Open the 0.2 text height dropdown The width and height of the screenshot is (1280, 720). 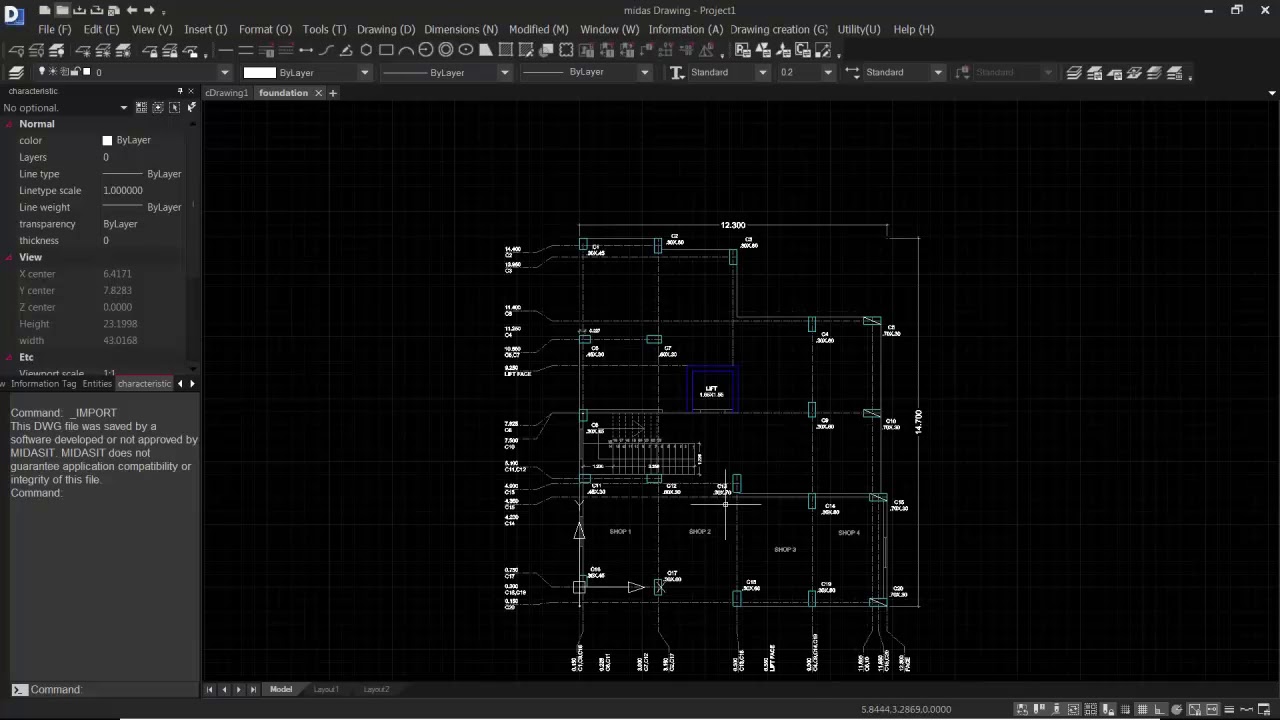pos(827,72)
